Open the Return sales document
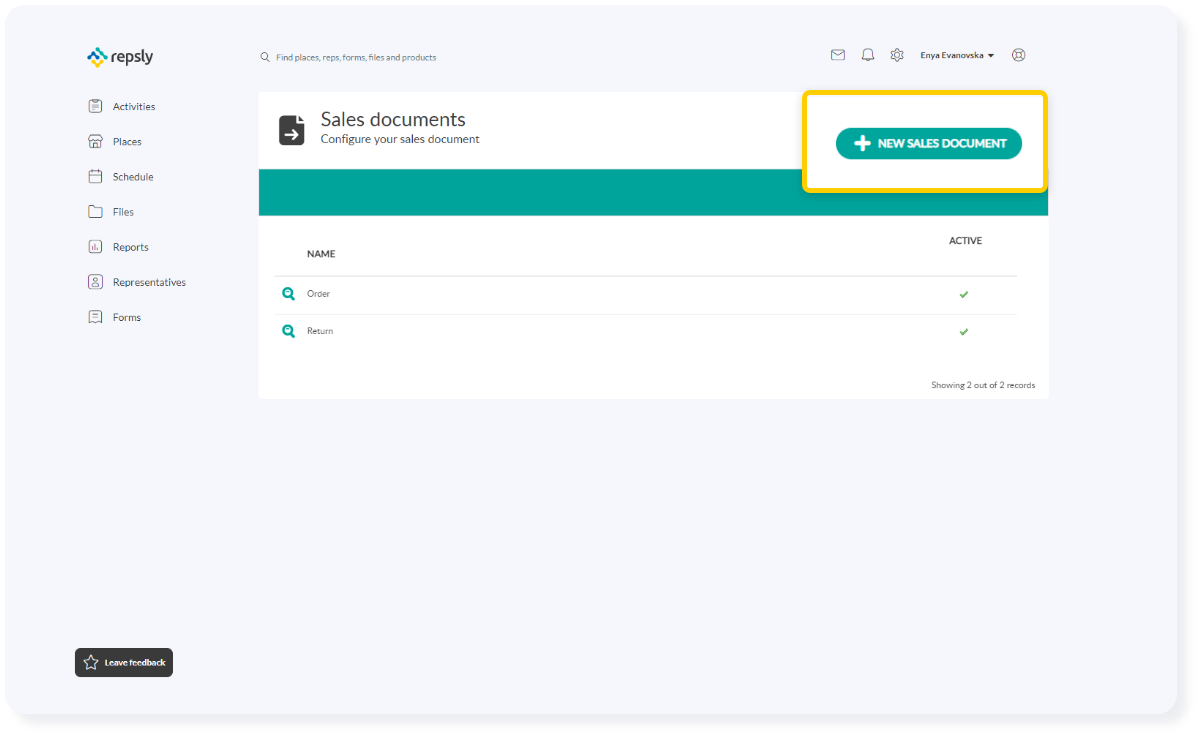The height and width of the screenshot is (739, 1202). click(x=320, y=331)
